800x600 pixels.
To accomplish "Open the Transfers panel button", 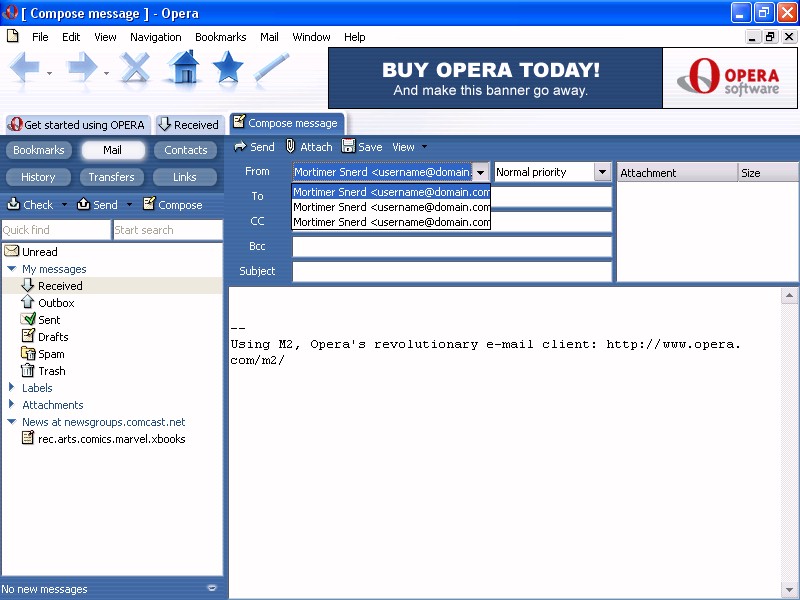I will tap(111, 177).
